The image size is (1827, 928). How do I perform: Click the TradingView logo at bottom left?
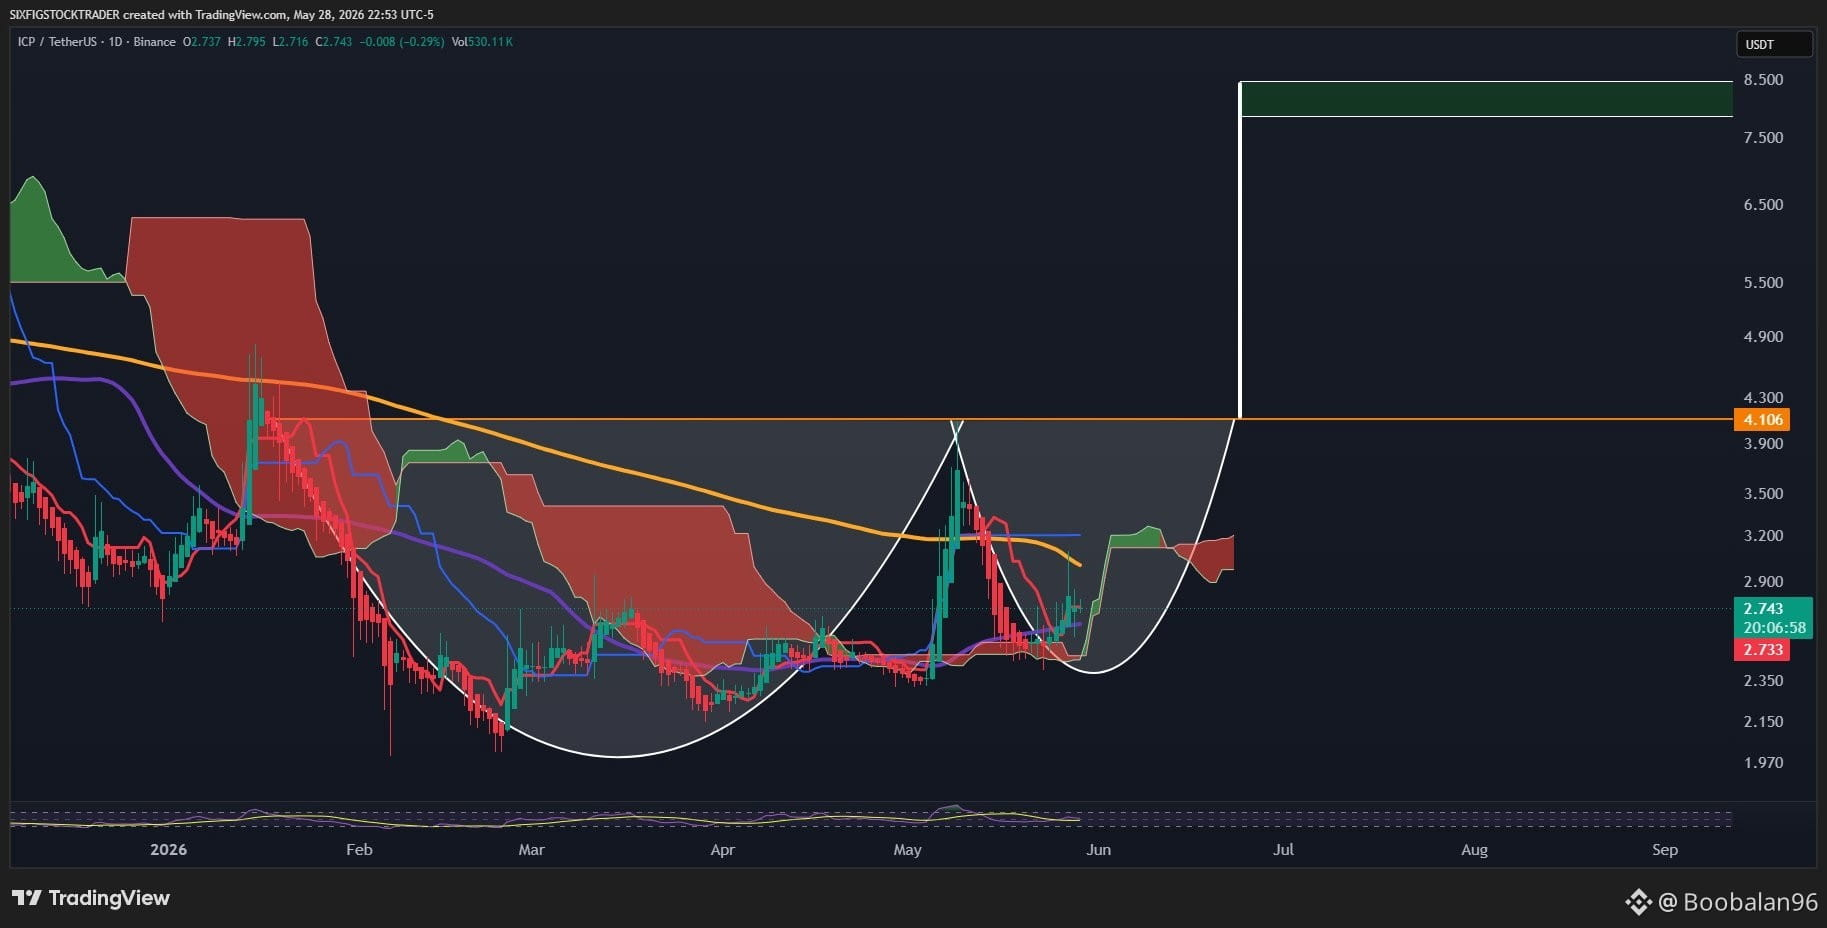coord(91,898)
